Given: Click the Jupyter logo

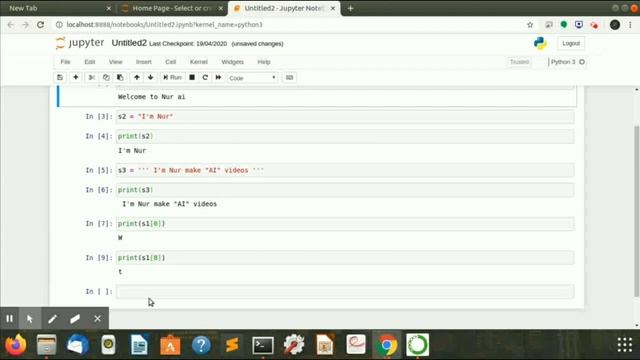Looking at the screenshot, I should coord(80,43).
